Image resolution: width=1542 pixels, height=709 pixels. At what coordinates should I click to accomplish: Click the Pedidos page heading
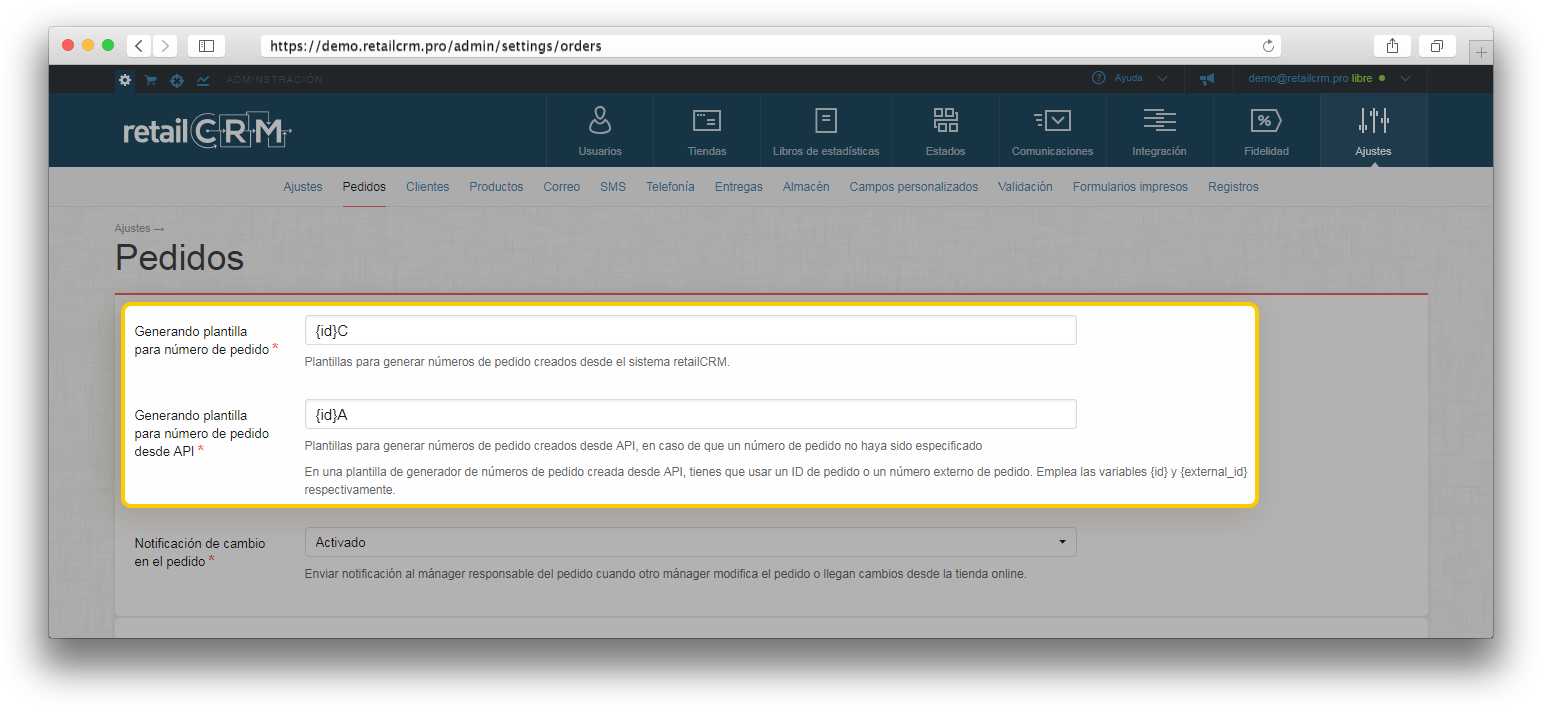point(180,258)
